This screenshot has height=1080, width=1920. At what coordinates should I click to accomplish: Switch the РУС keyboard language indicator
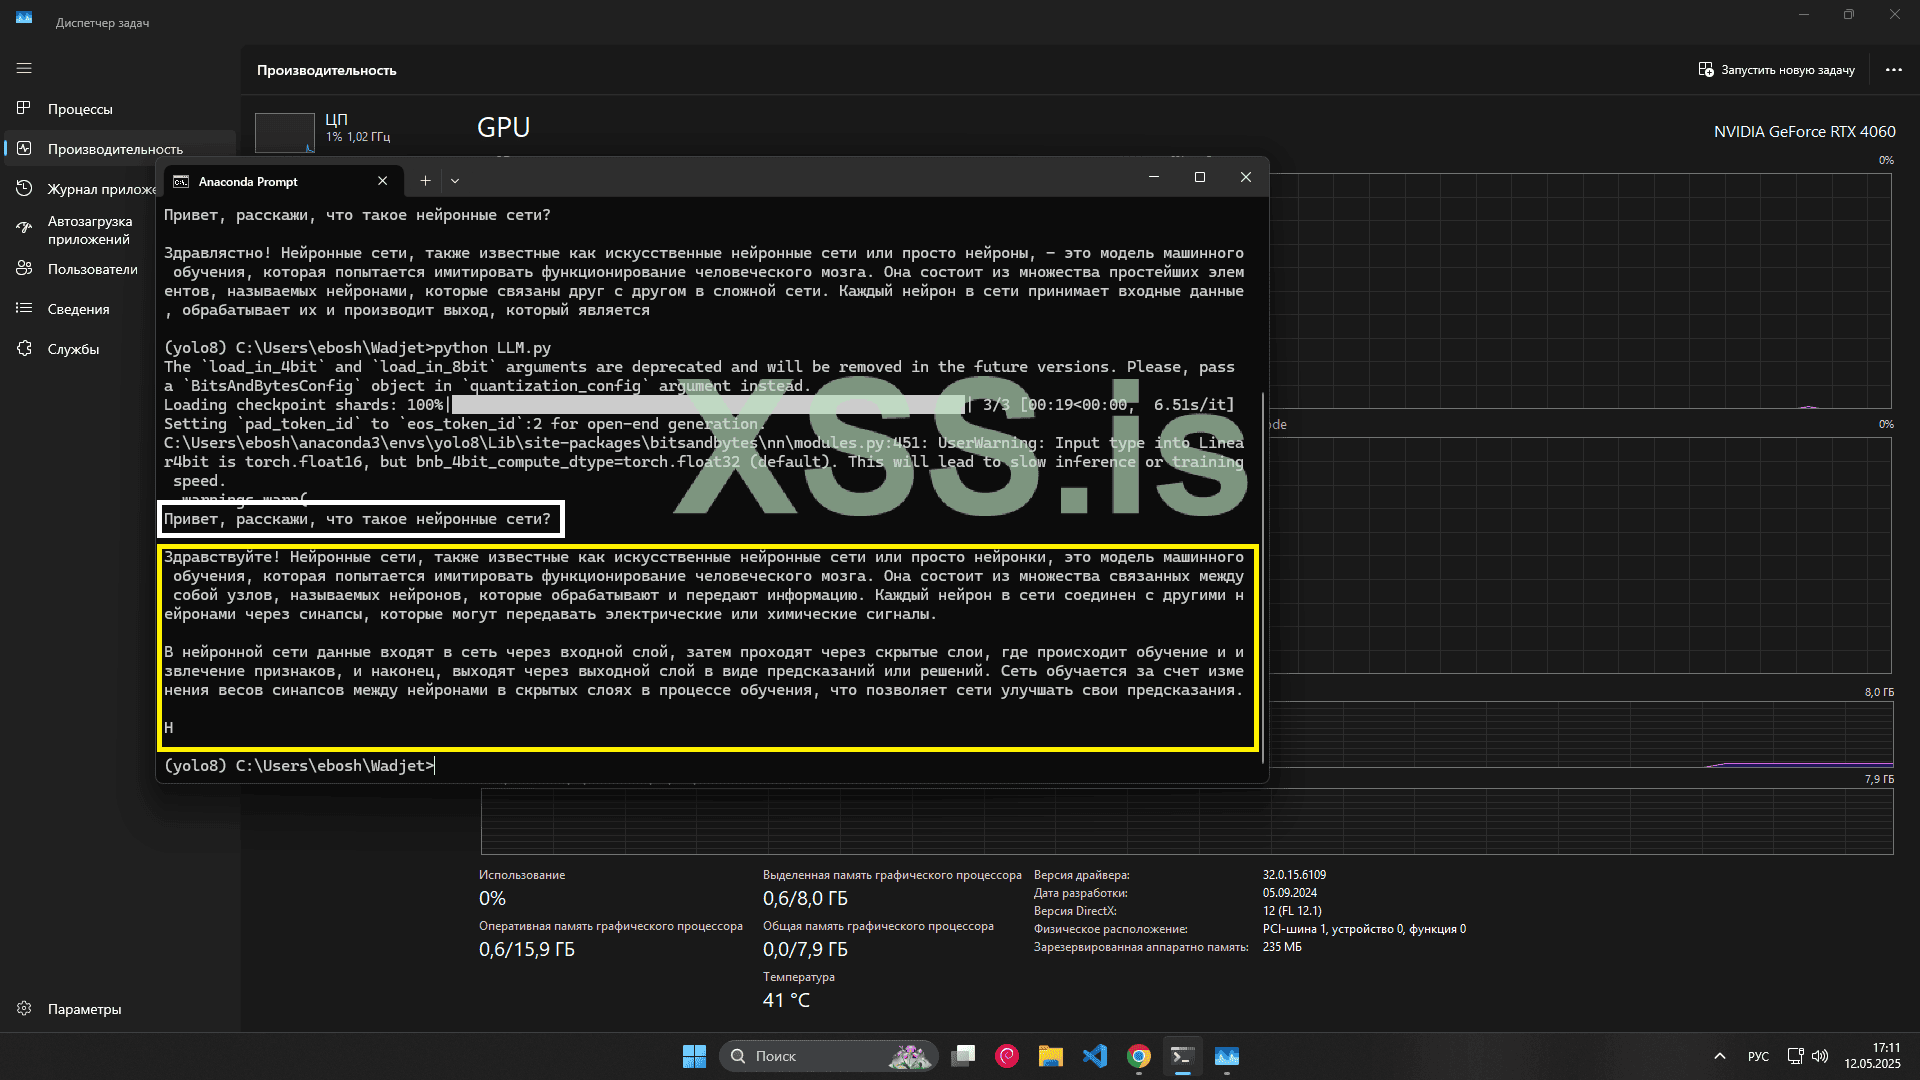pos(1758,1056)
